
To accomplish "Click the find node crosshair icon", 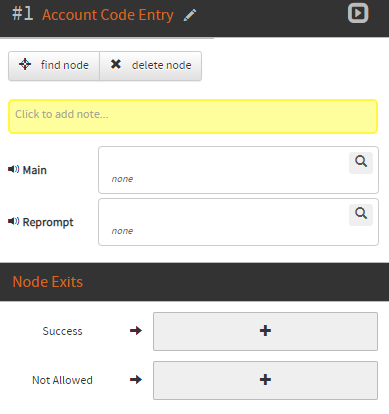I will (x=25, y=64).
